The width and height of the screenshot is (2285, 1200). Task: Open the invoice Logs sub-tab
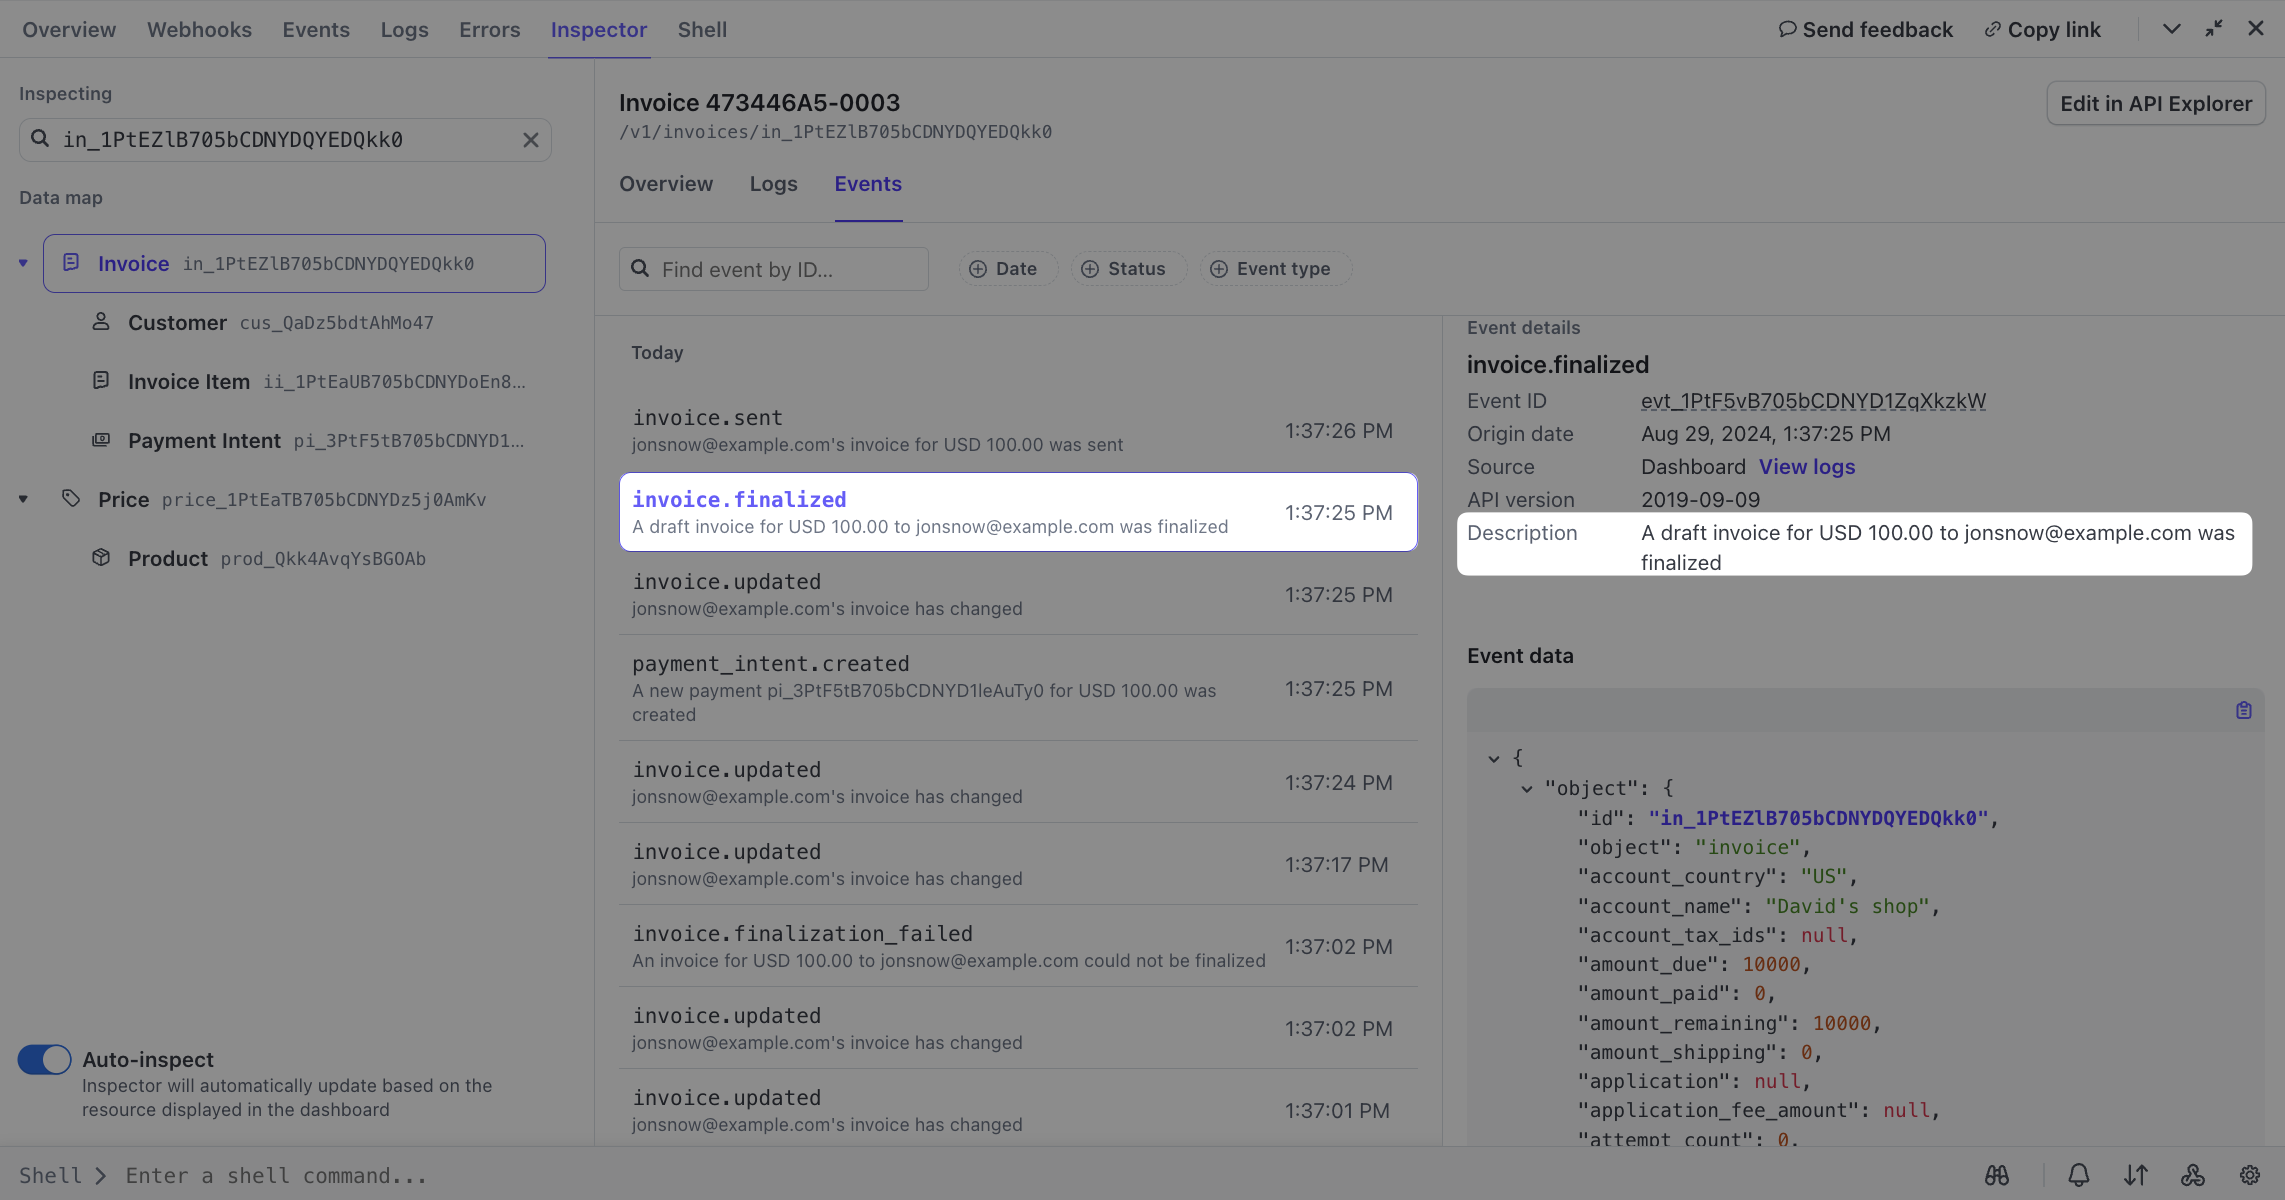tap(773, 184)
